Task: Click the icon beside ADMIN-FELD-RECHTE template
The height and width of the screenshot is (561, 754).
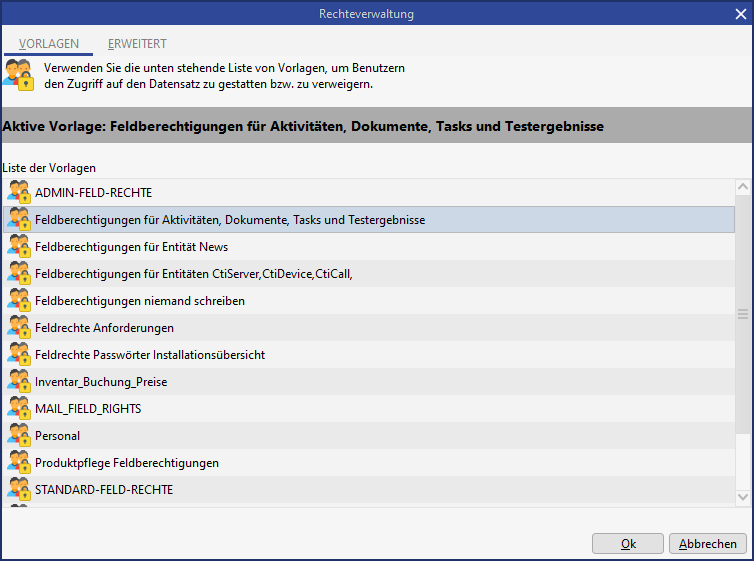Action: [19, 192]
